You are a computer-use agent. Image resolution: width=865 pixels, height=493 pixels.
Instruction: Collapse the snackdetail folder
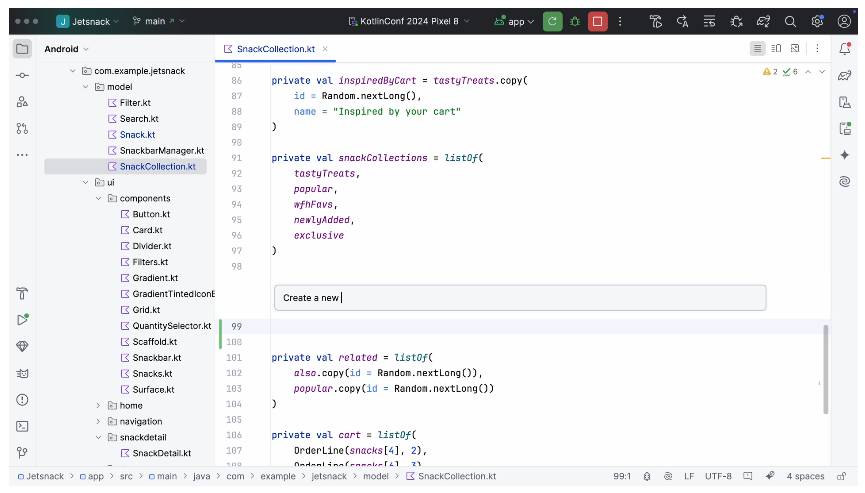98,437
